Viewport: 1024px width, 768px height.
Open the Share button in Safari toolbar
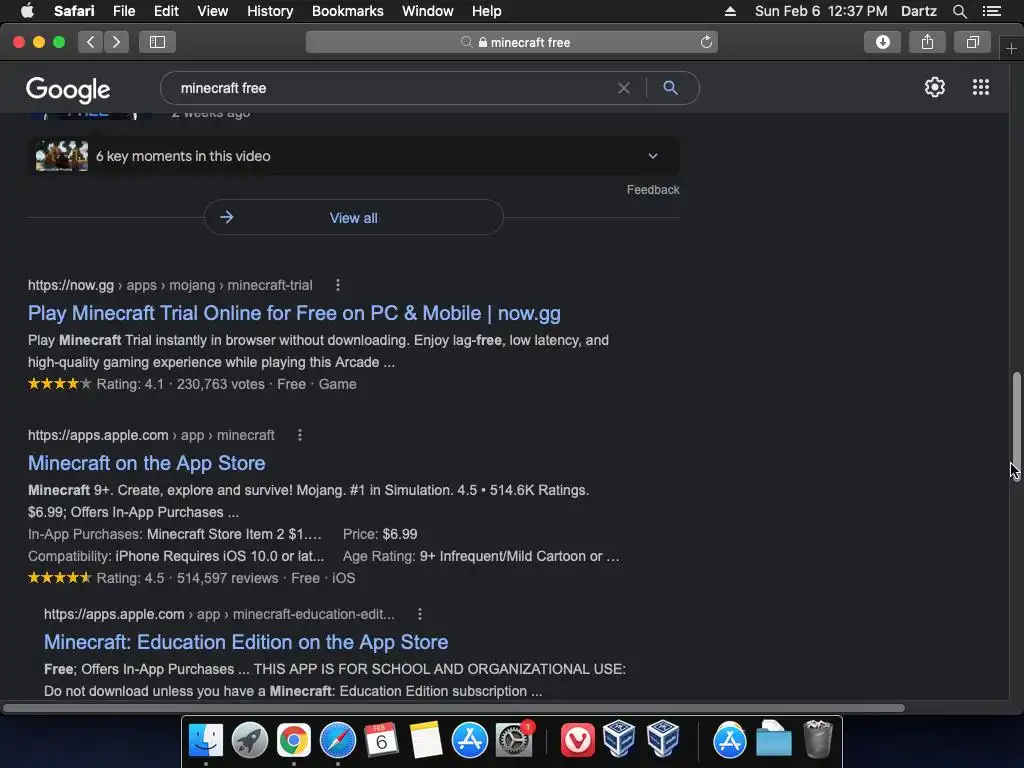click(927, 42)
